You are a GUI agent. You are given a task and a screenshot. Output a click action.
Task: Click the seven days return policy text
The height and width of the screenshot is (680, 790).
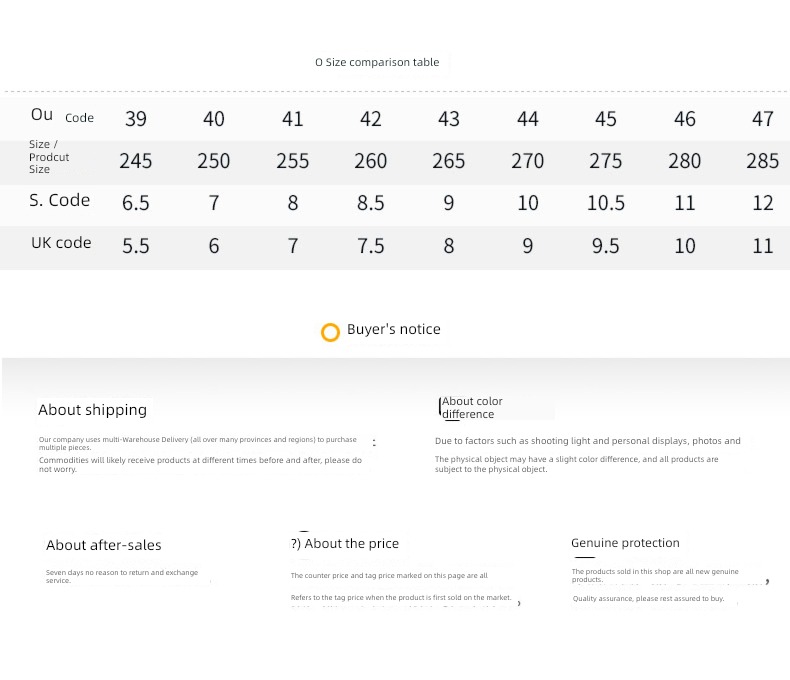pos(121,576)
